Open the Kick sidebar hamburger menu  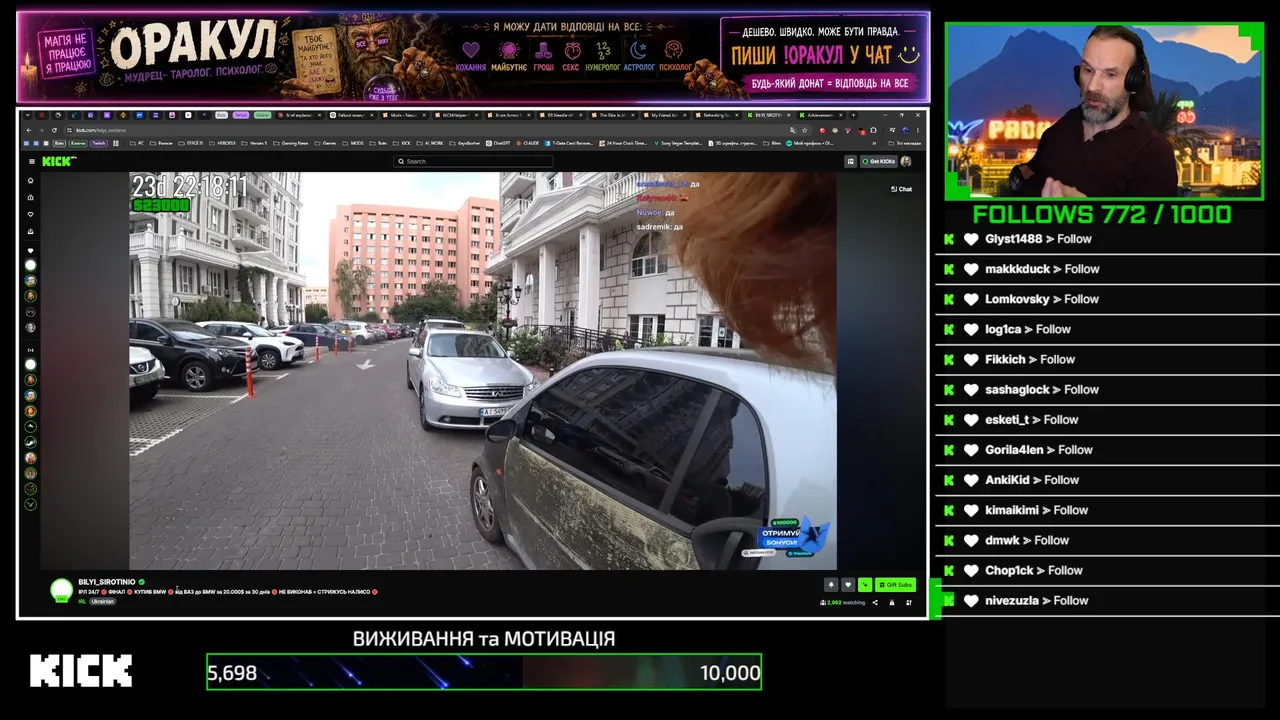coord(31,161)
